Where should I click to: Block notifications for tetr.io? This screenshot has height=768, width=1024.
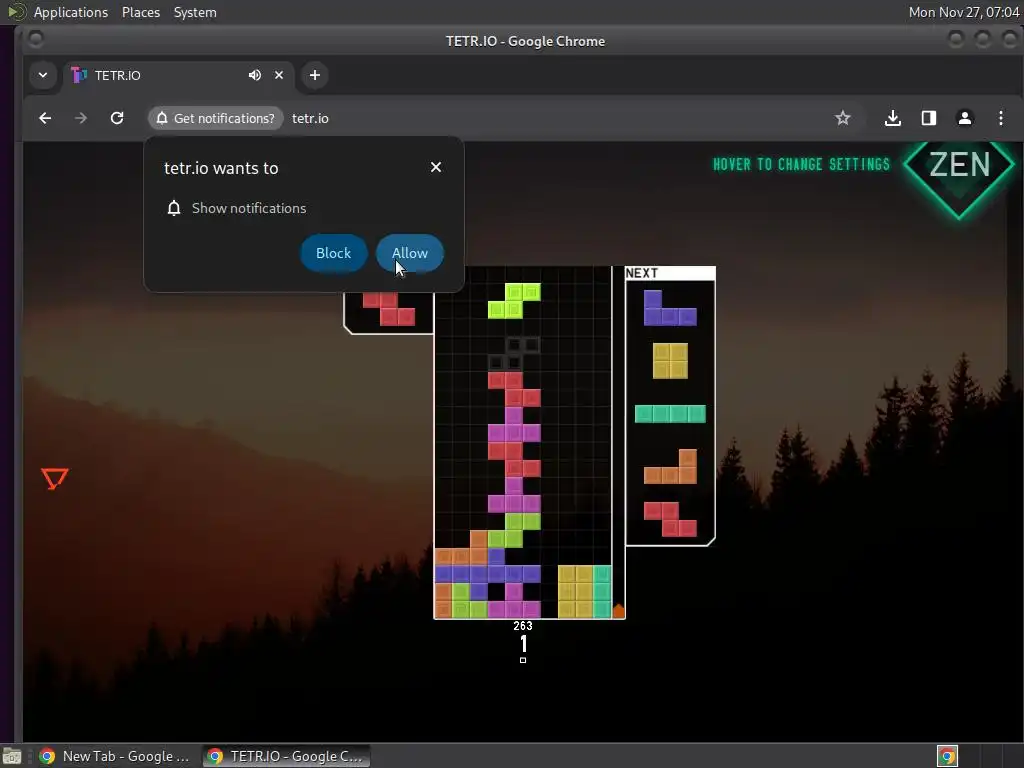pyautogui.click(x=333, y=253)
